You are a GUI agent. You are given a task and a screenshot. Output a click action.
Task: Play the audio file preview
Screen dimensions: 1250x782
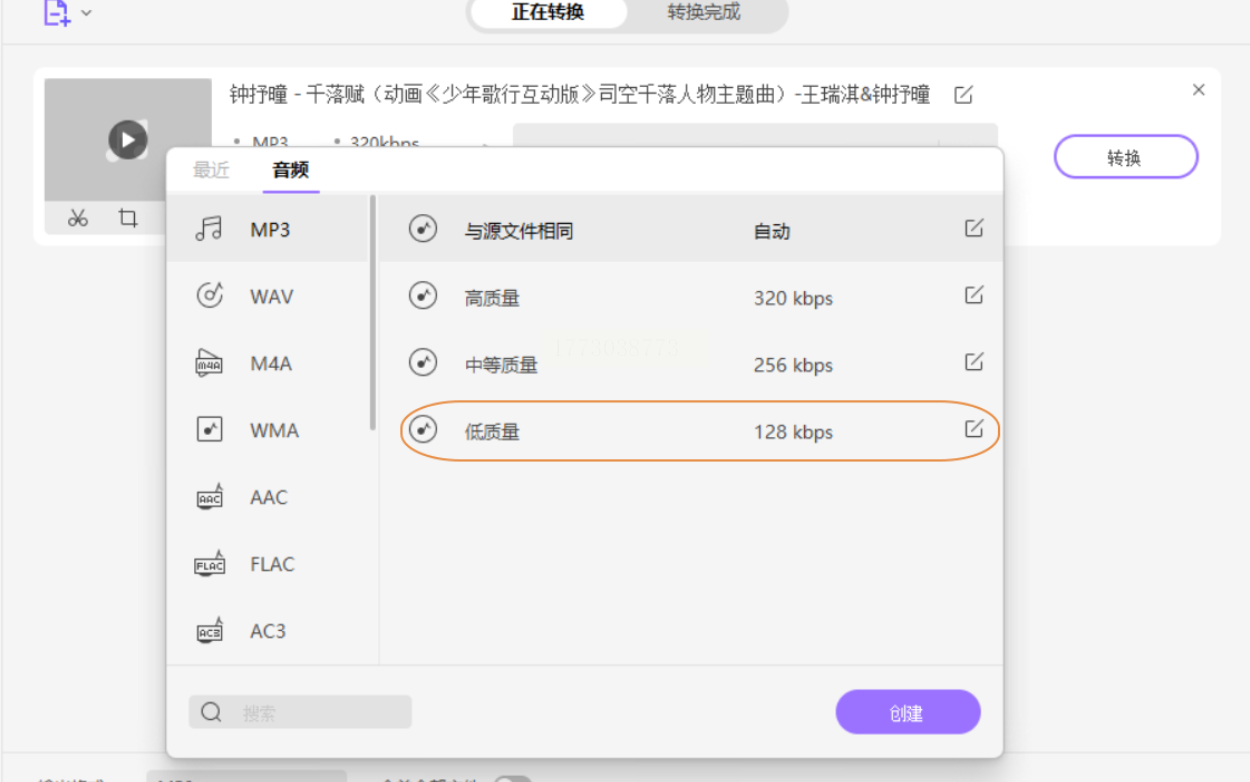127,140
